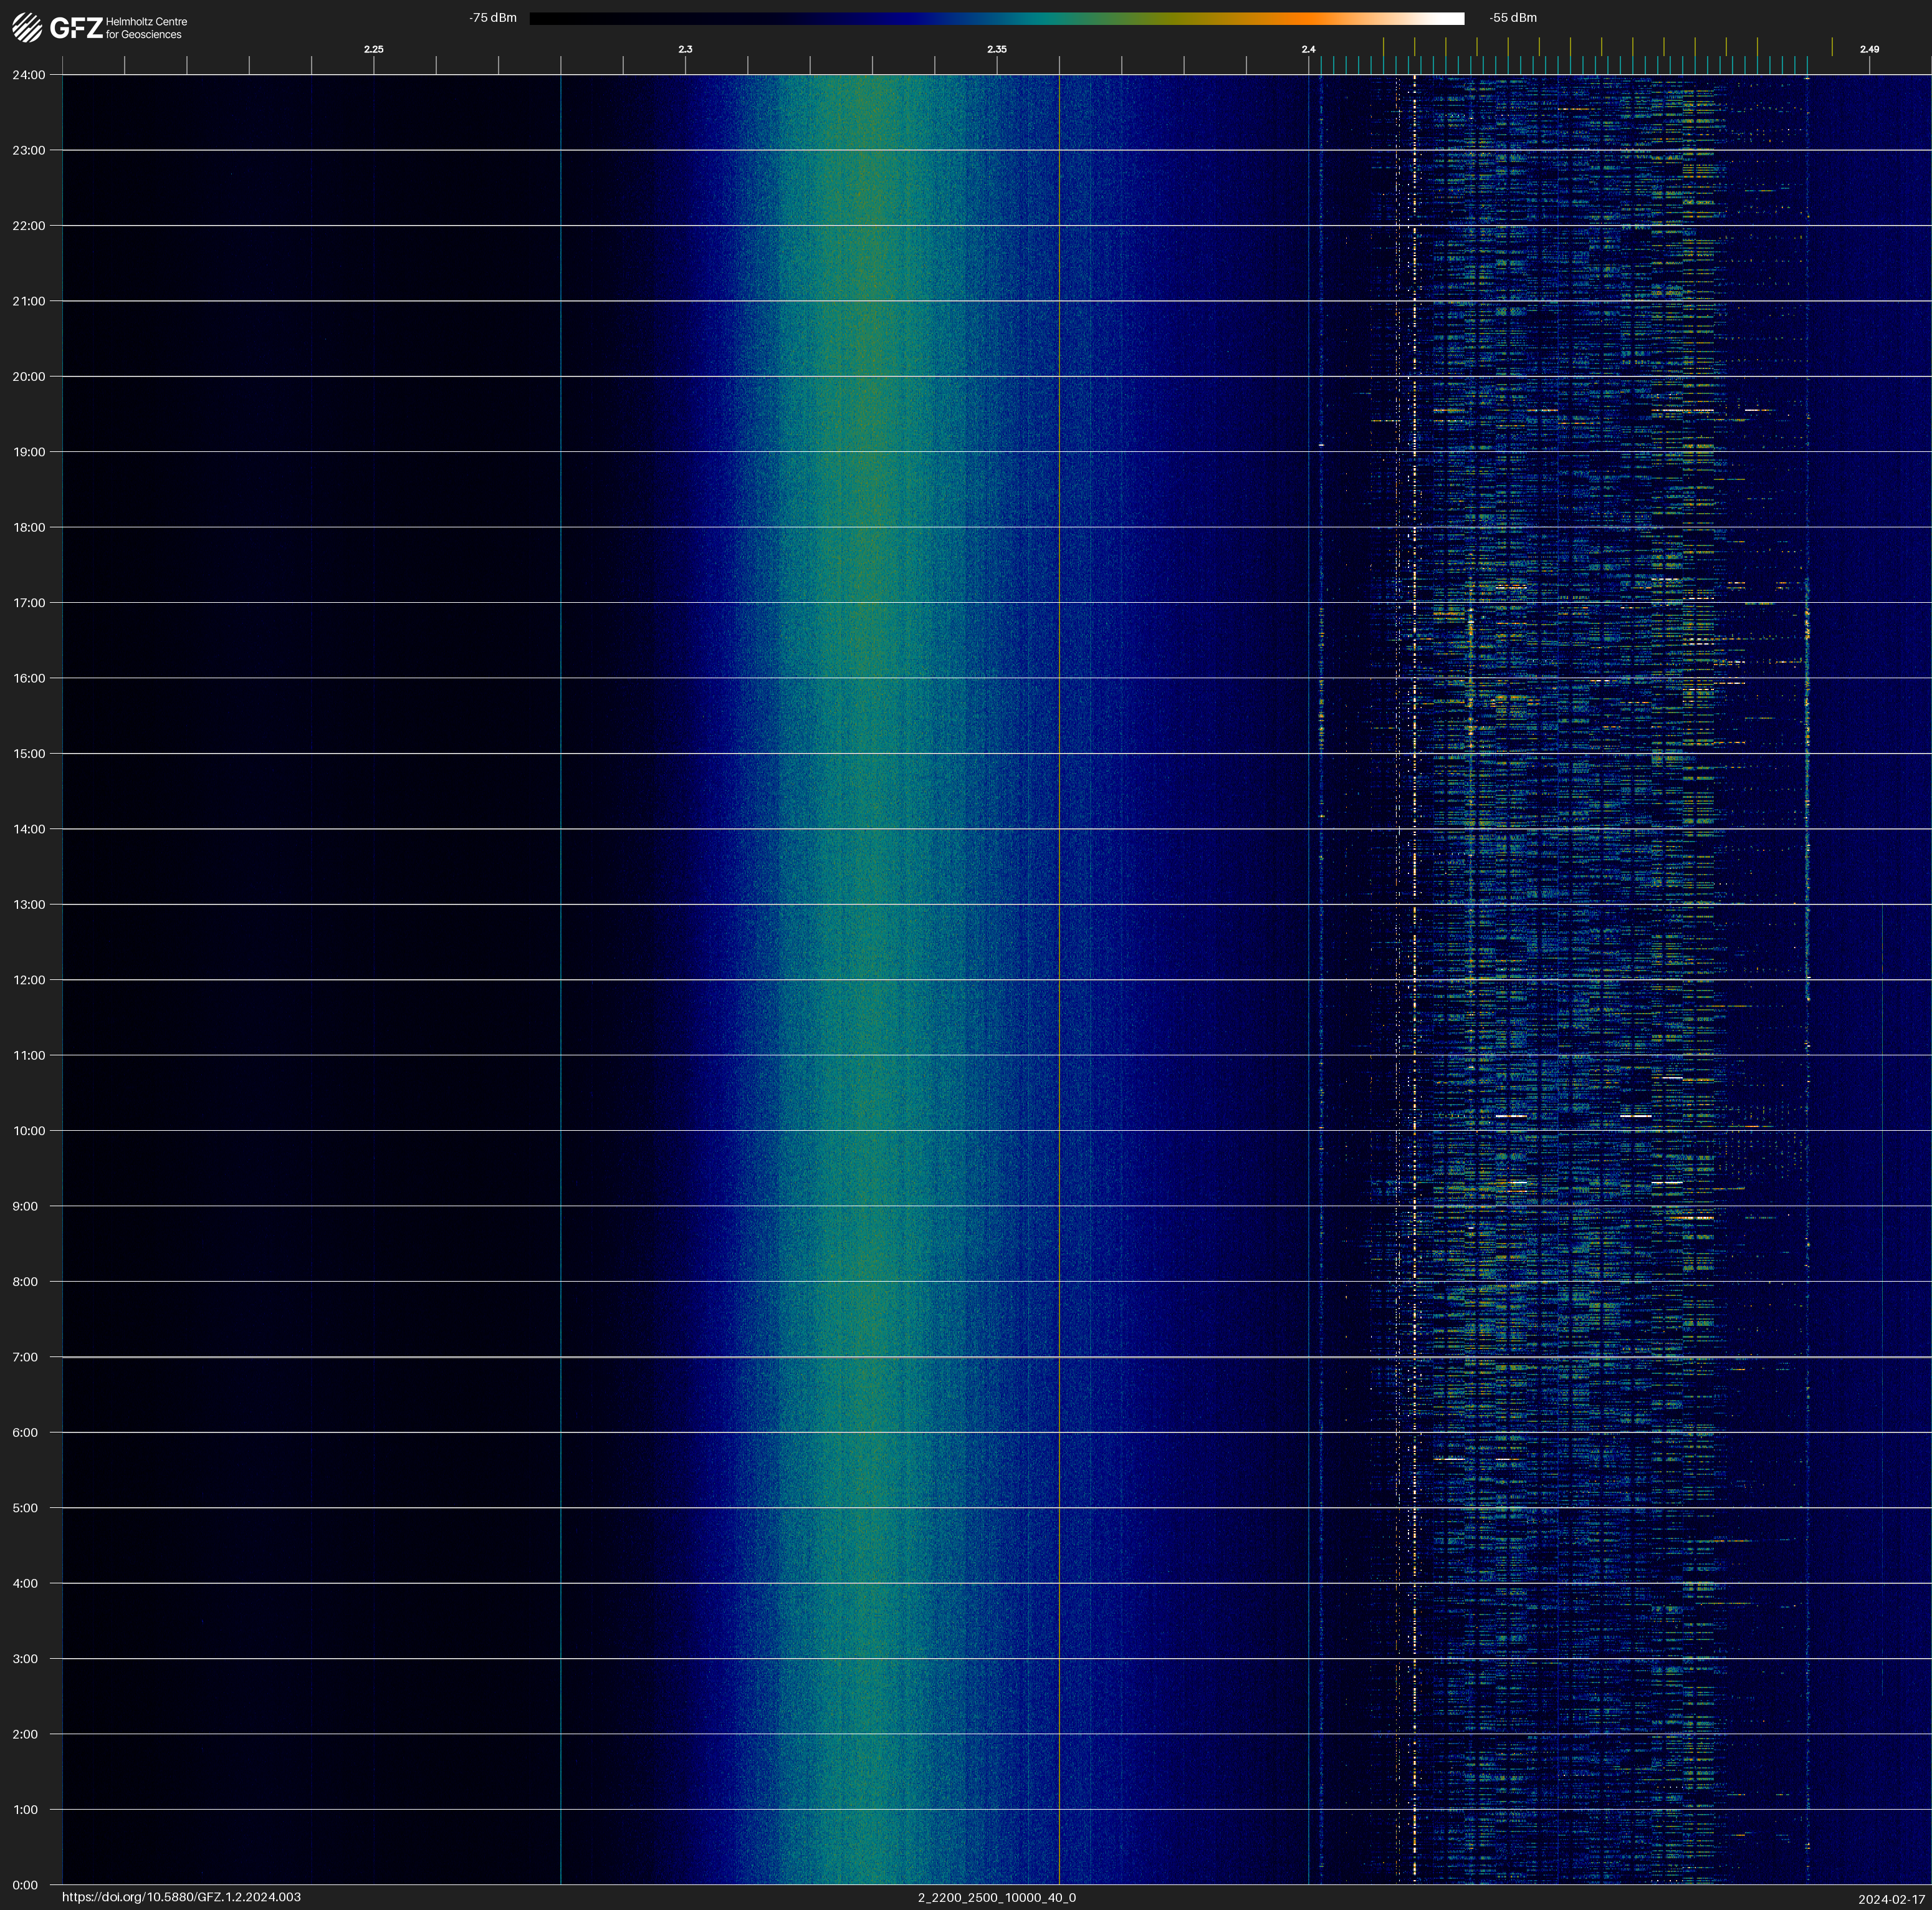Click the 2.25 frequency axis label

click(x=373, y=49)
